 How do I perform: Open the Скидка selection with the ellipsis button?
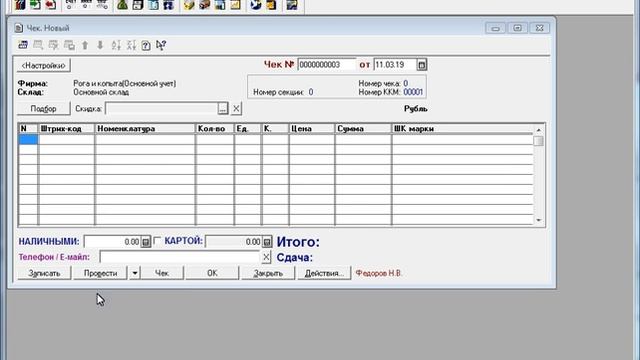point(222,109)
